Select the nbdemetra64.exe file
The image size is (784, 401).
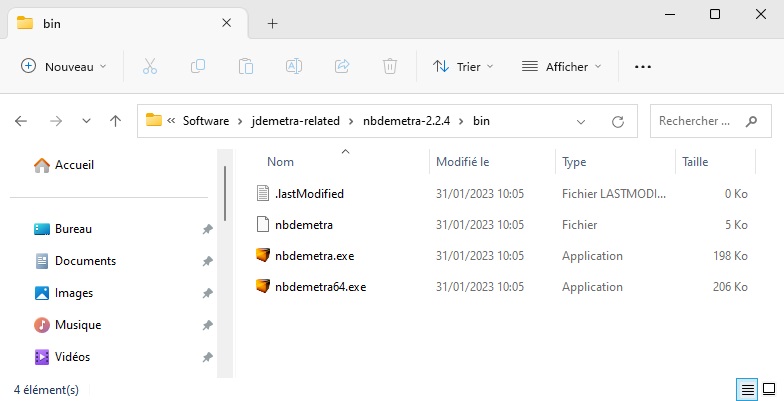click(x=320, y=287)
